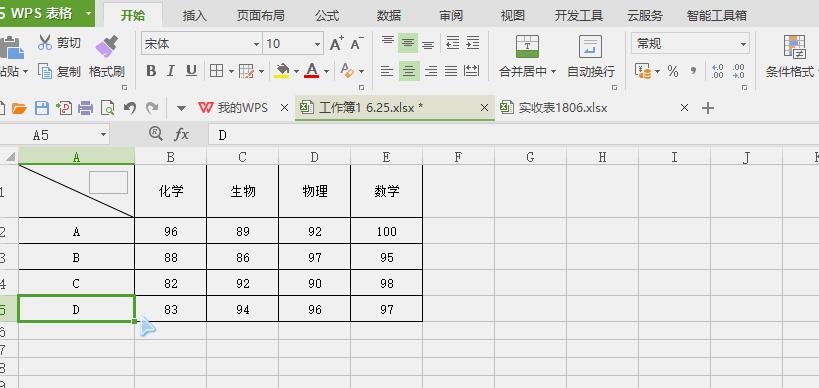Screen dimensions: 819x388
Task: Open the font size 10 dropdown
Action: (318, 44)
